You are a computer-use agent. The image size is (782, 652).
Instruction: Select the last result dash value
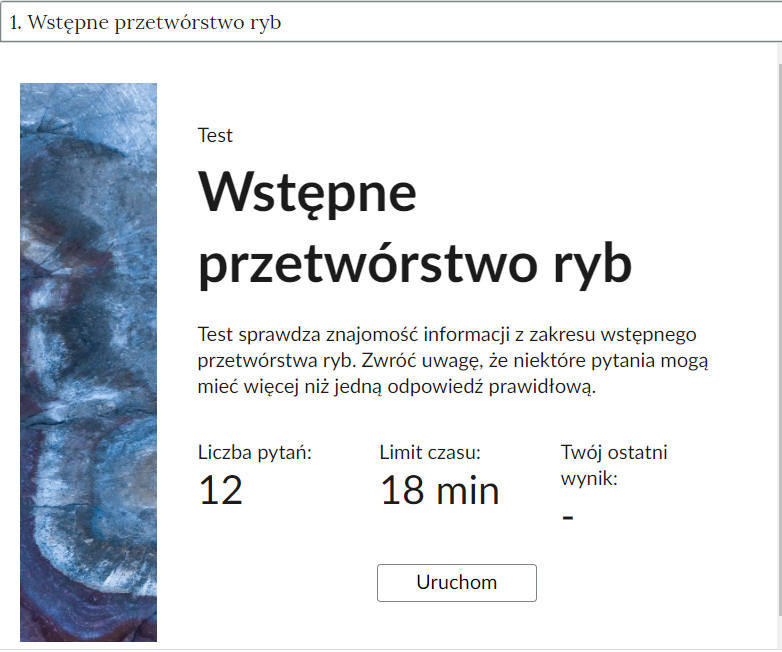(x=568, y=517)
